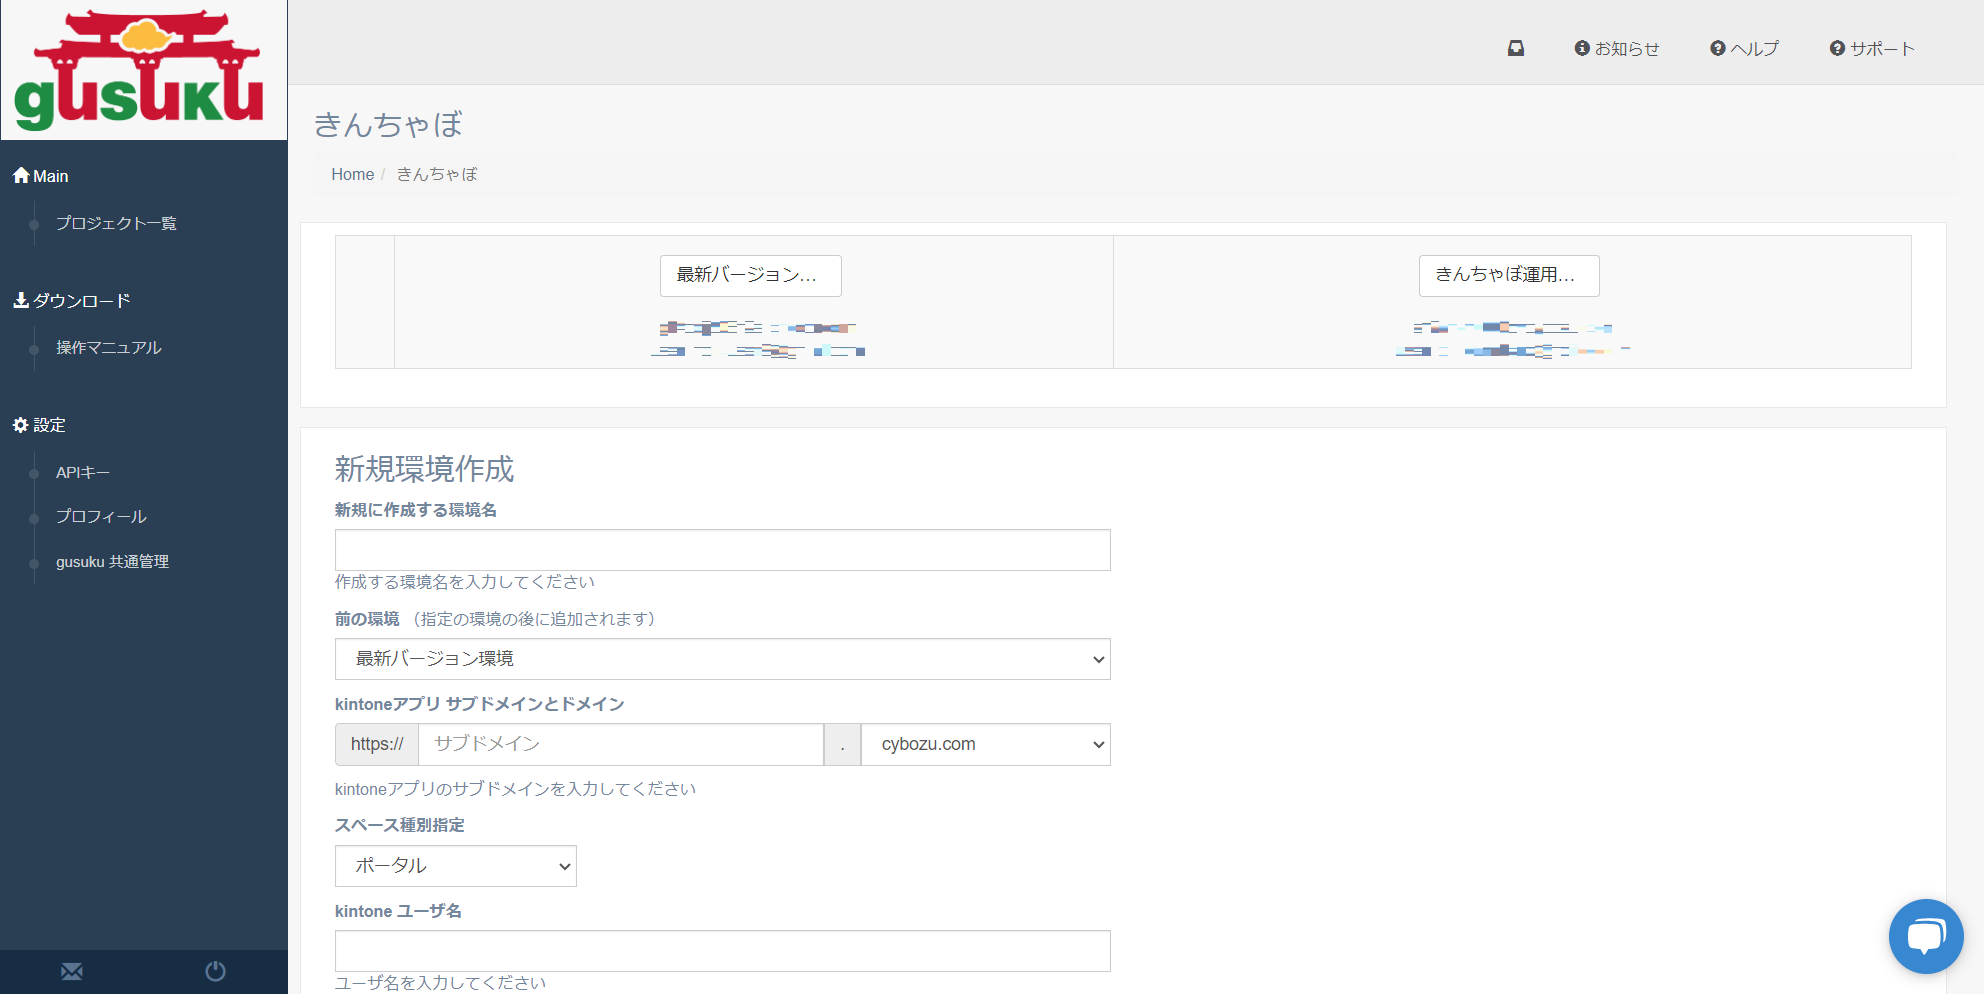The image size is (1984, 994).
Task: Open the cybozu.com domain dropdown
Action: click(x=985, y=745)
